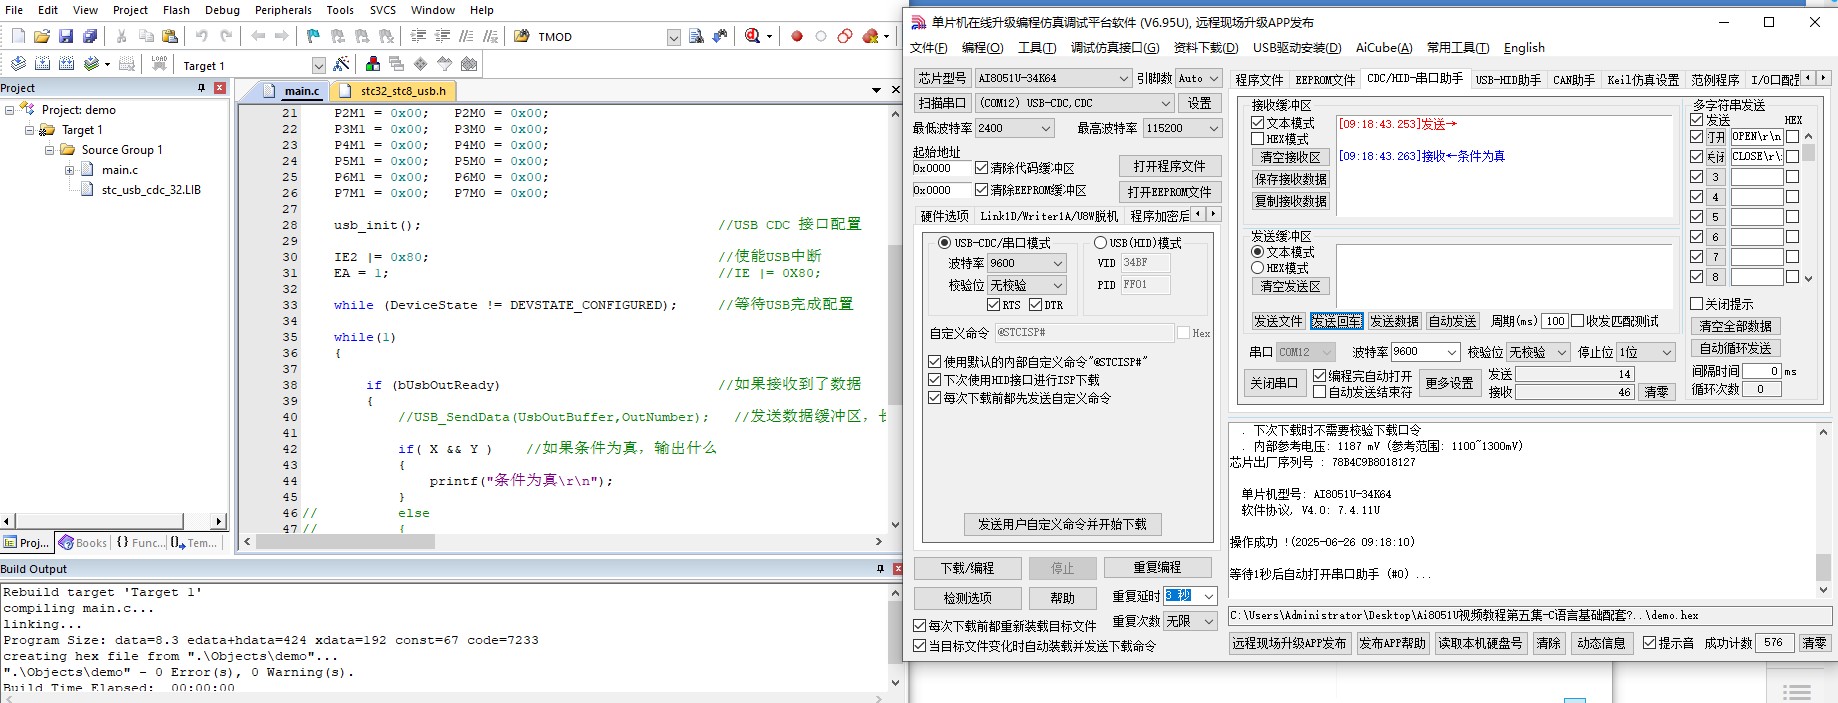The width and height of the screenshot is (1838, 703).
Task: Open the Peripherals menu in Keil
Action: point(283,10)
